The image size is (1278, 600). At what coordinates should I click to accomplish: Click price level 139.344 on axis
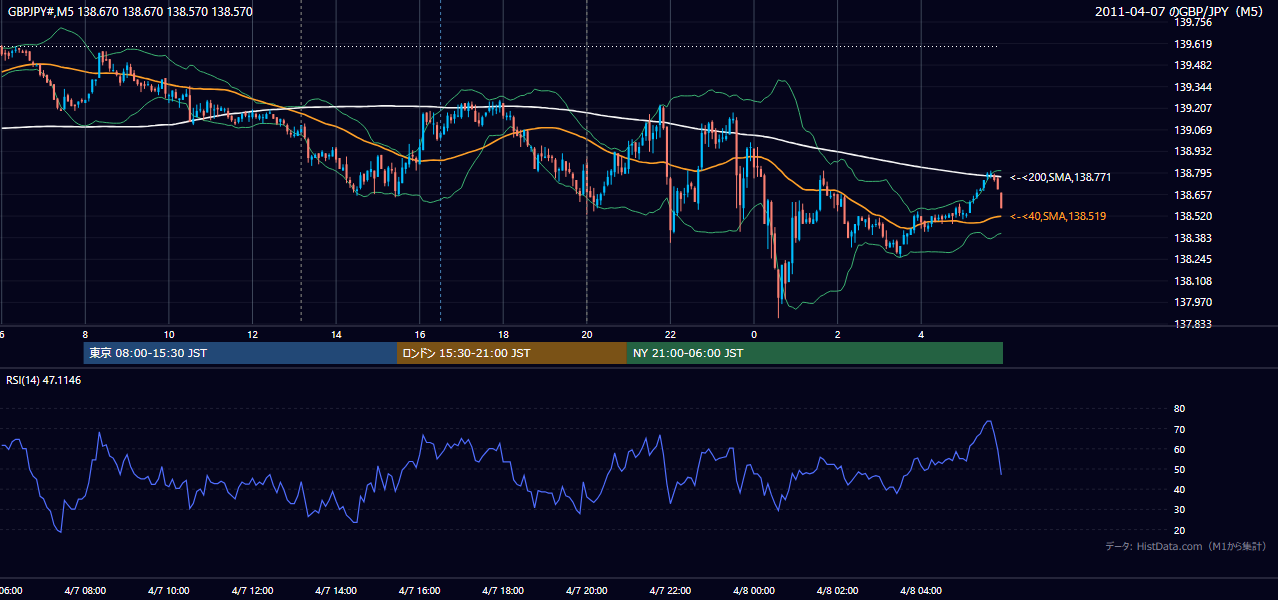1193,87
